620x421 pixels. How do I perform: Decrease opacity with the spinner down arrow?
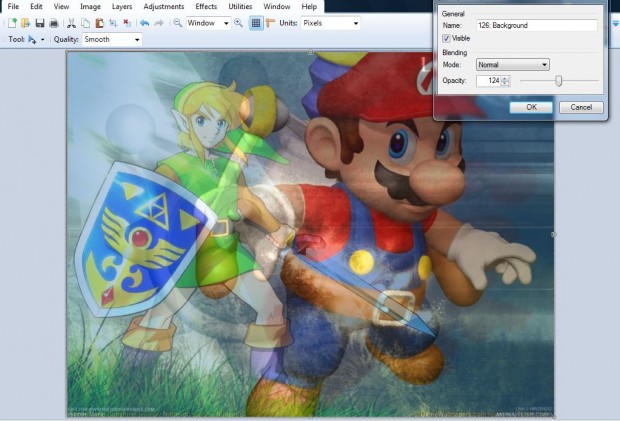505,83
